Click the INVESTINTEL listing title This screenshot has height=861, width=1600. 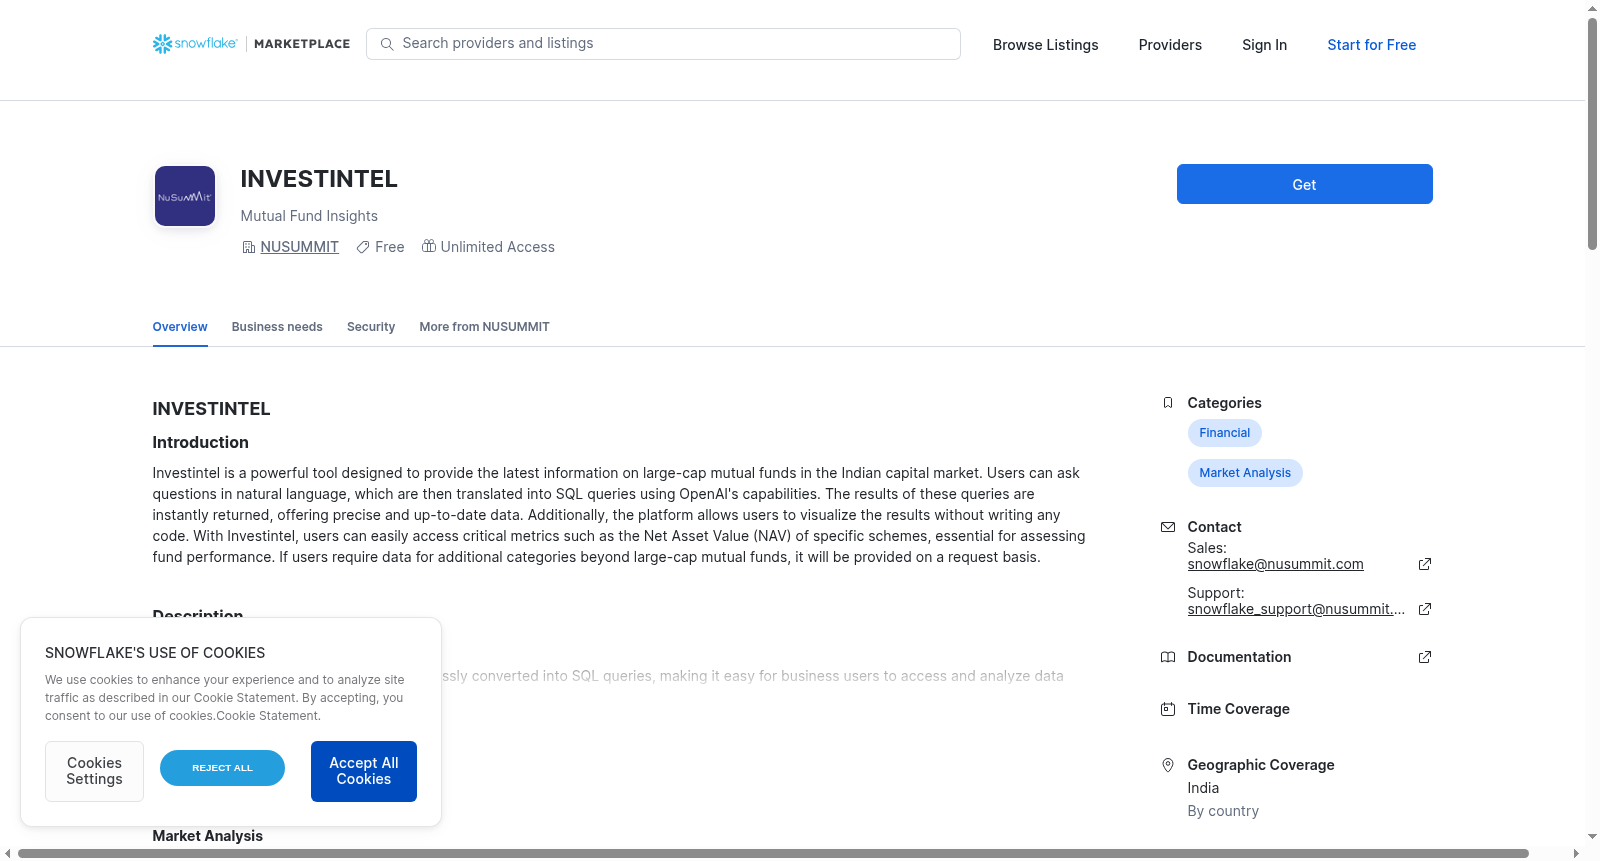[319, 179]
